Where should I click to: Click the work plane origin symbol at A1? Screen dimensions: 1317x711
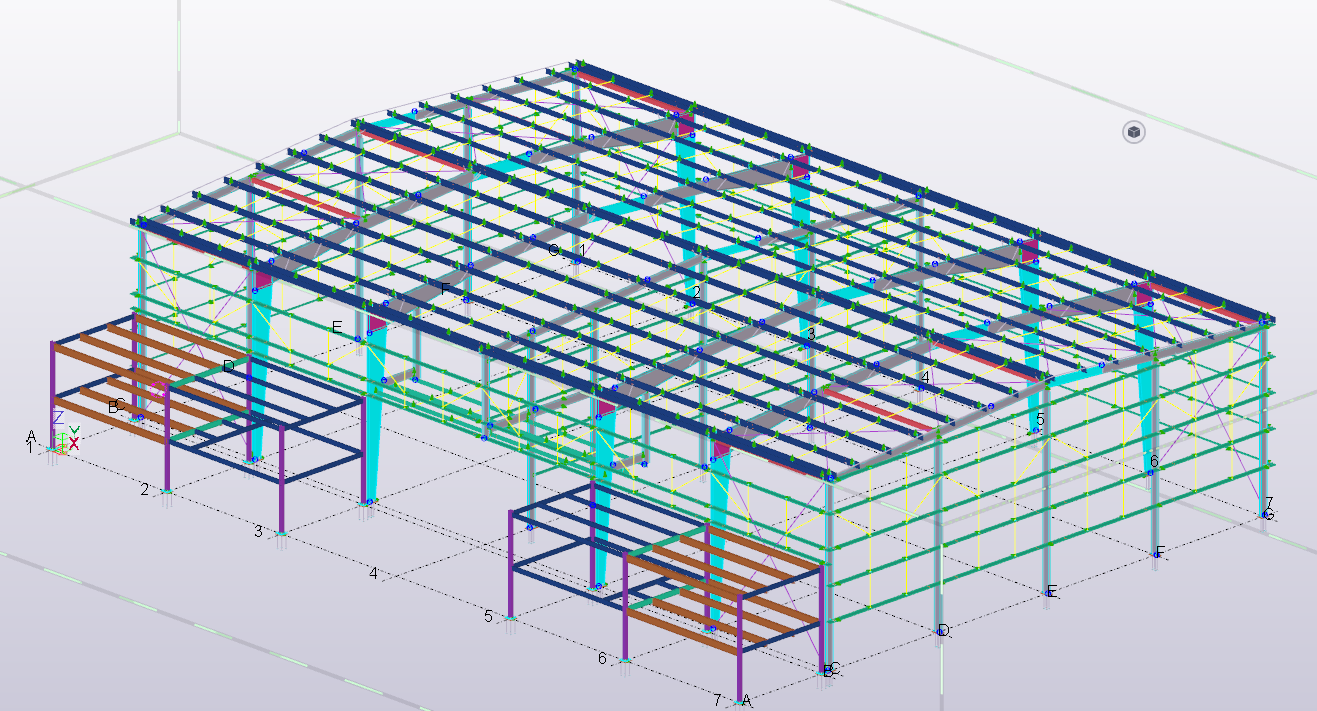(x=53, y=449)
